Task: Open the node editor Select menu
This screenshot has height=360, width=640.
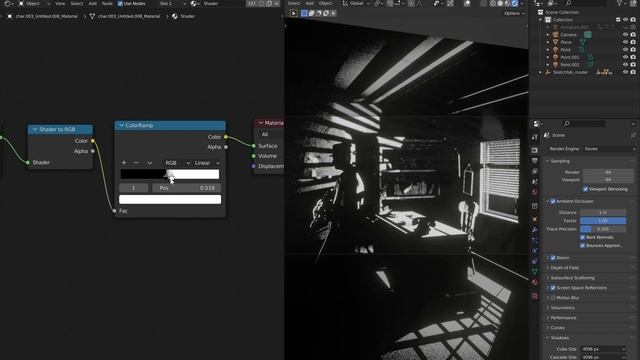Action: (x=77, y=3)
